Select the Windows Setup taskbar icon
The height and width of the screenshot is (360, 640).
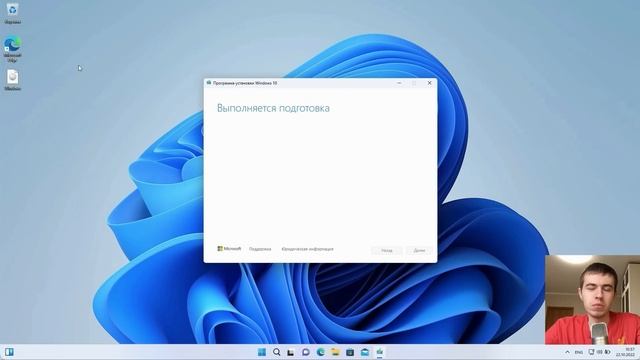click(x=380, y=352)
